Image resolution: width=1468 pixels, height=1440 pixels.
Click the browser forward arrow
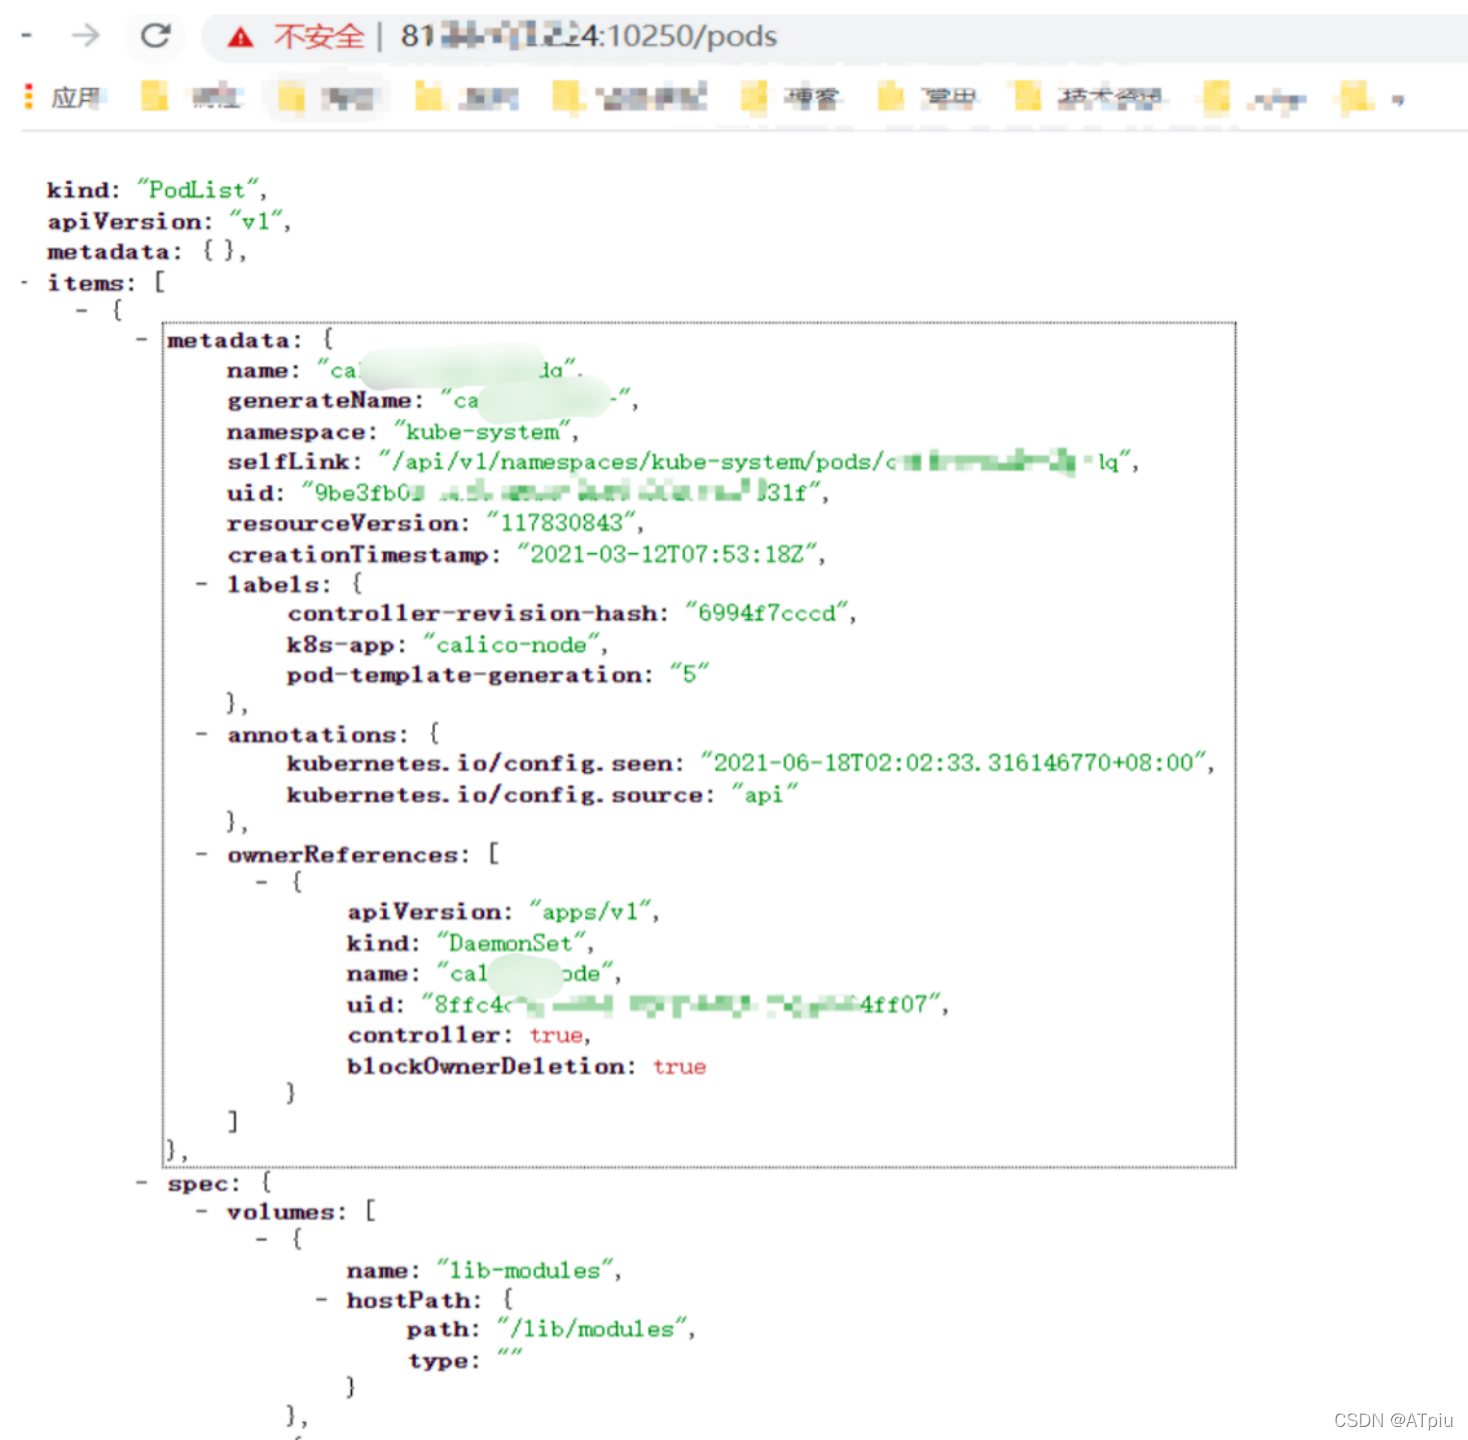point(86,36)
